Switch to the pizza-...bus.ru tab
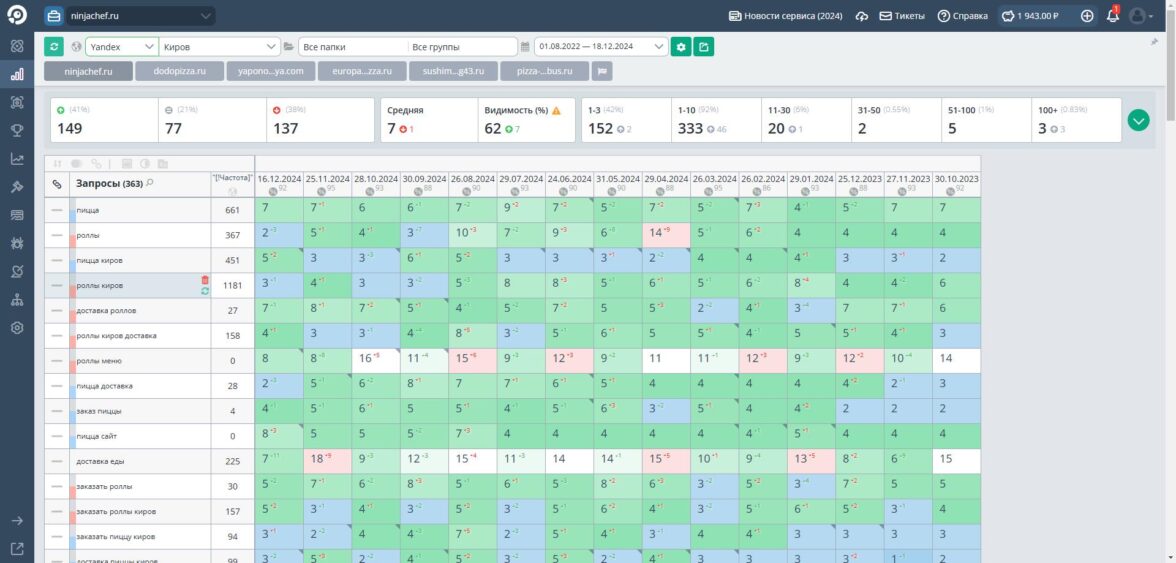The image size is (1176, 563). (544, 71)
